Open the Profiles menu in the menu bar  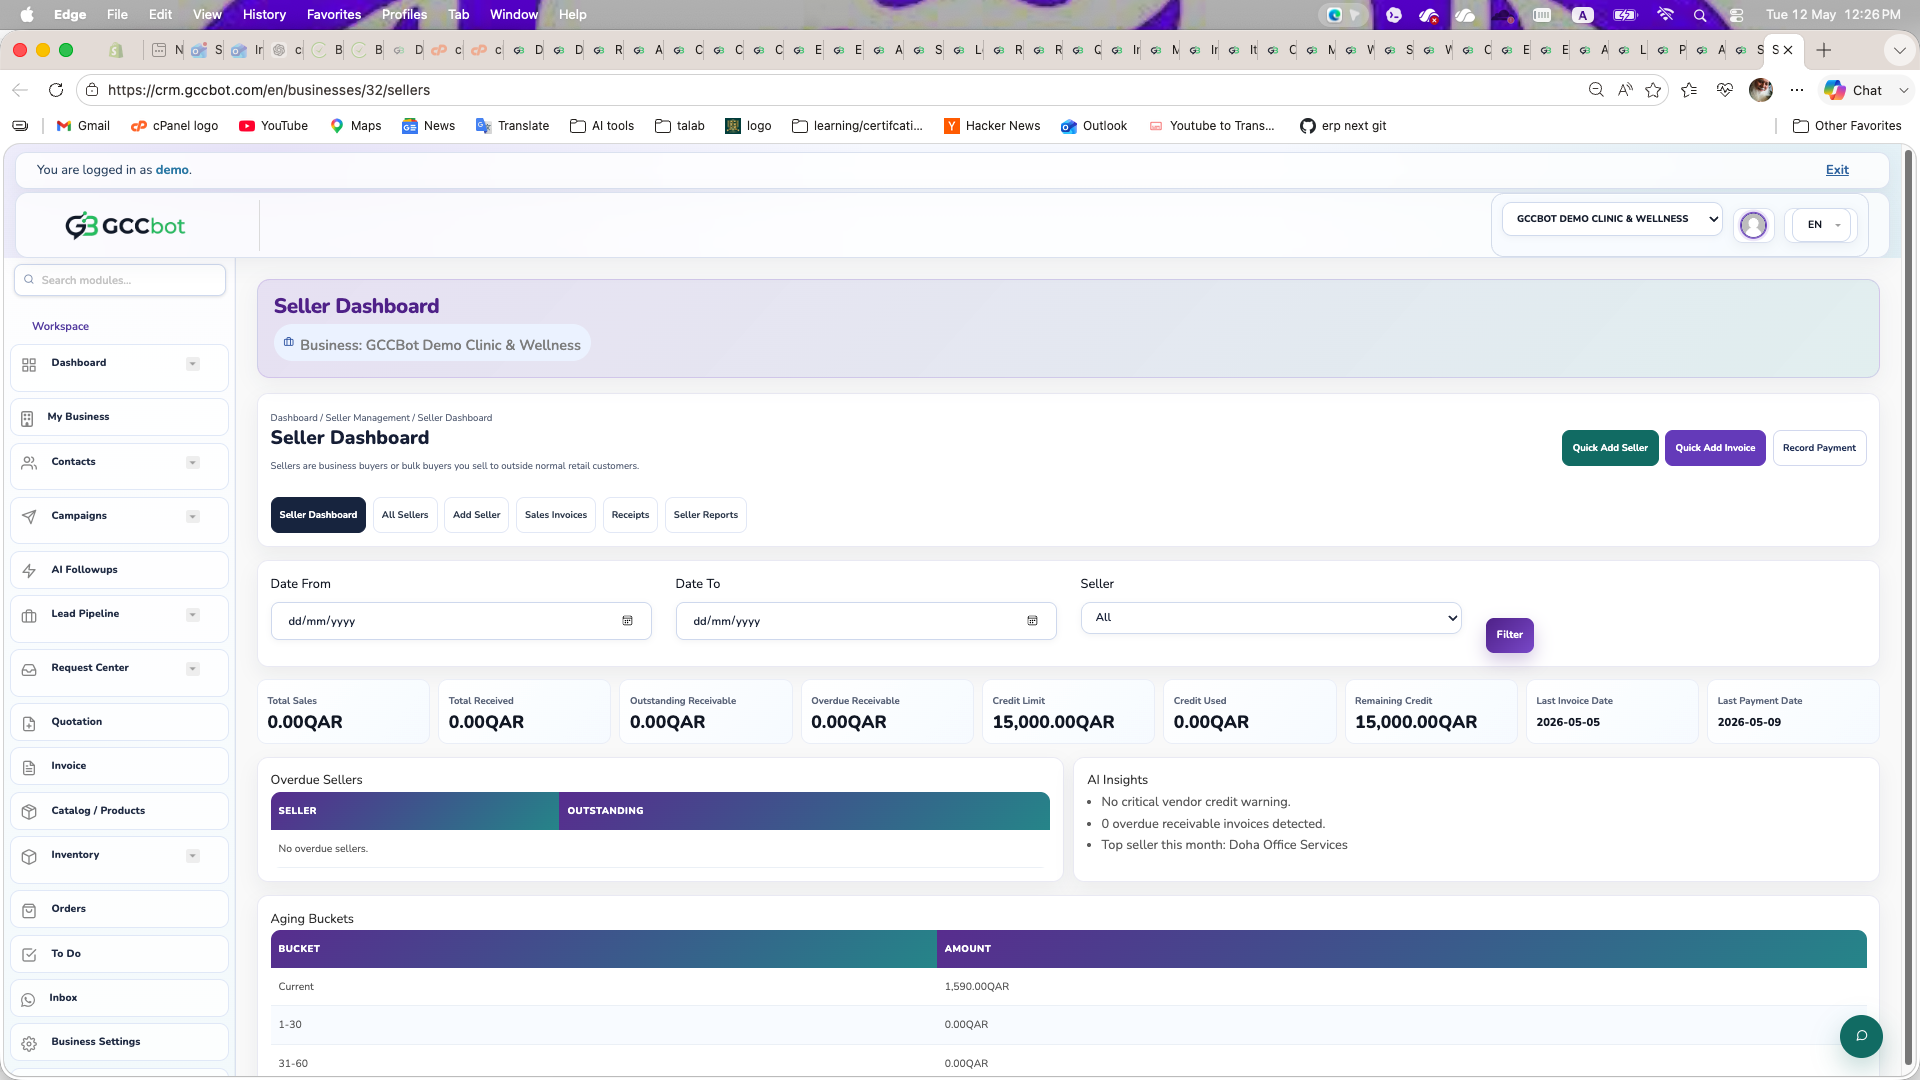point(404,15)
